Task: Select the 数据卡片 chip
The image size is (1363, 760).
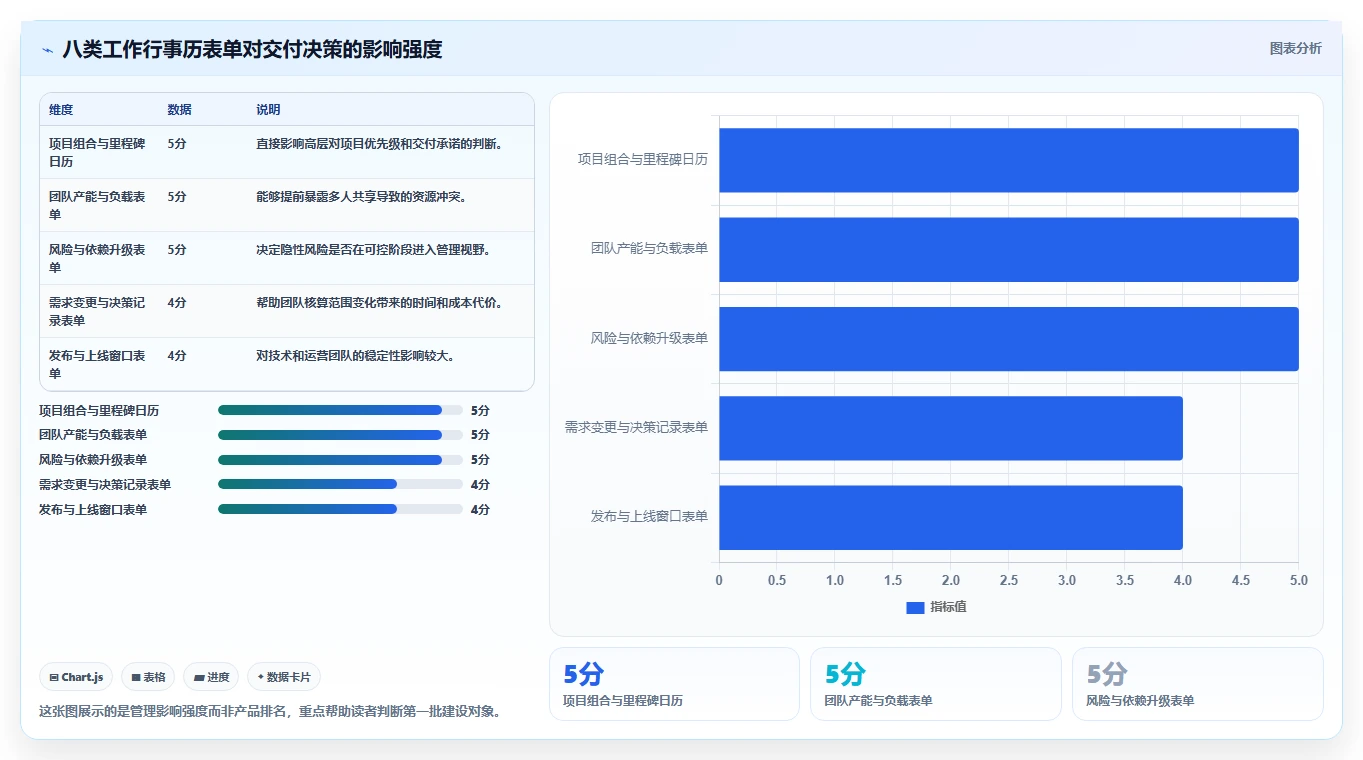Action: [284, 677]
